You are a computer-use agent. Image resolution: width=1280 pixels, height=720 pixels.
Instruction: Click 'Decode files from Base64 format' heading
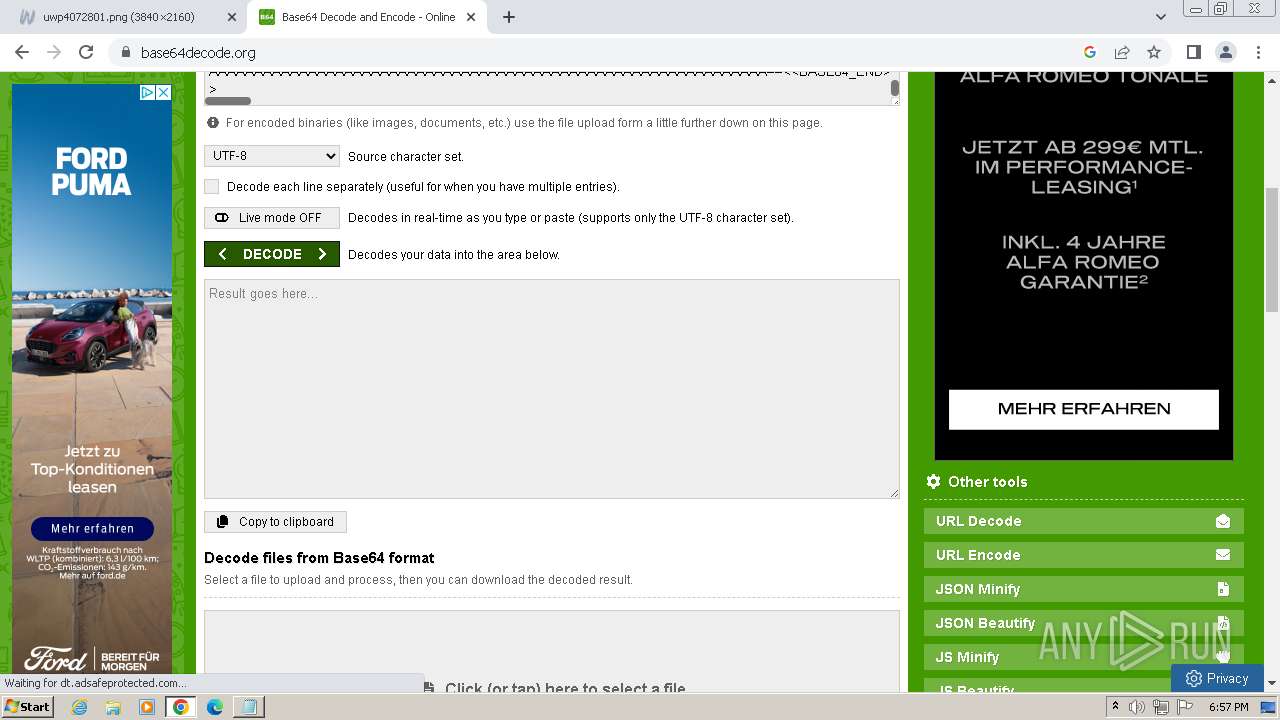pyautogui.click(x=319, y=558)
